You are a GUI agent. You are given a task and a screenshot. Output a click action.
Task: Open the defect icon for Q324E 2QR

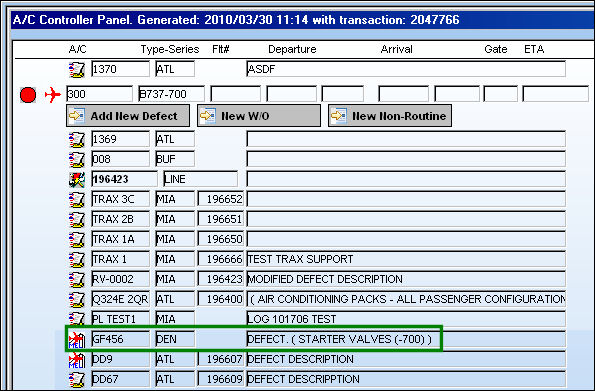pyautogui.click(x=77, y=299)
